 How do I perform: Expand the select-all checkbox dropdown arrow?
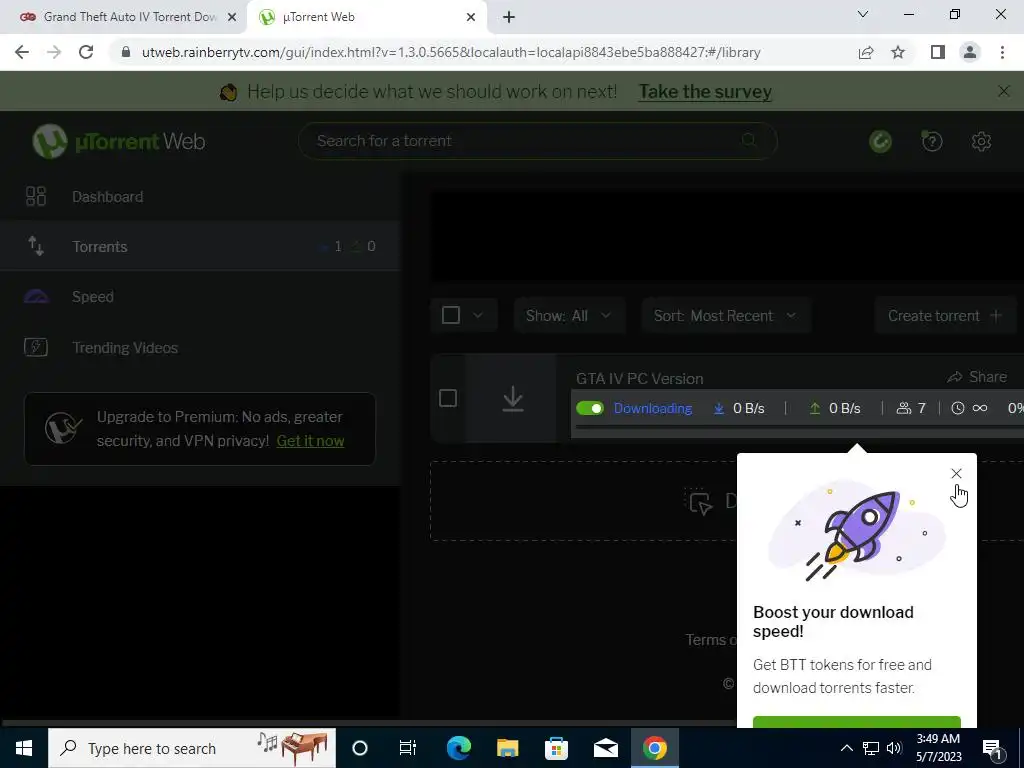478,315
